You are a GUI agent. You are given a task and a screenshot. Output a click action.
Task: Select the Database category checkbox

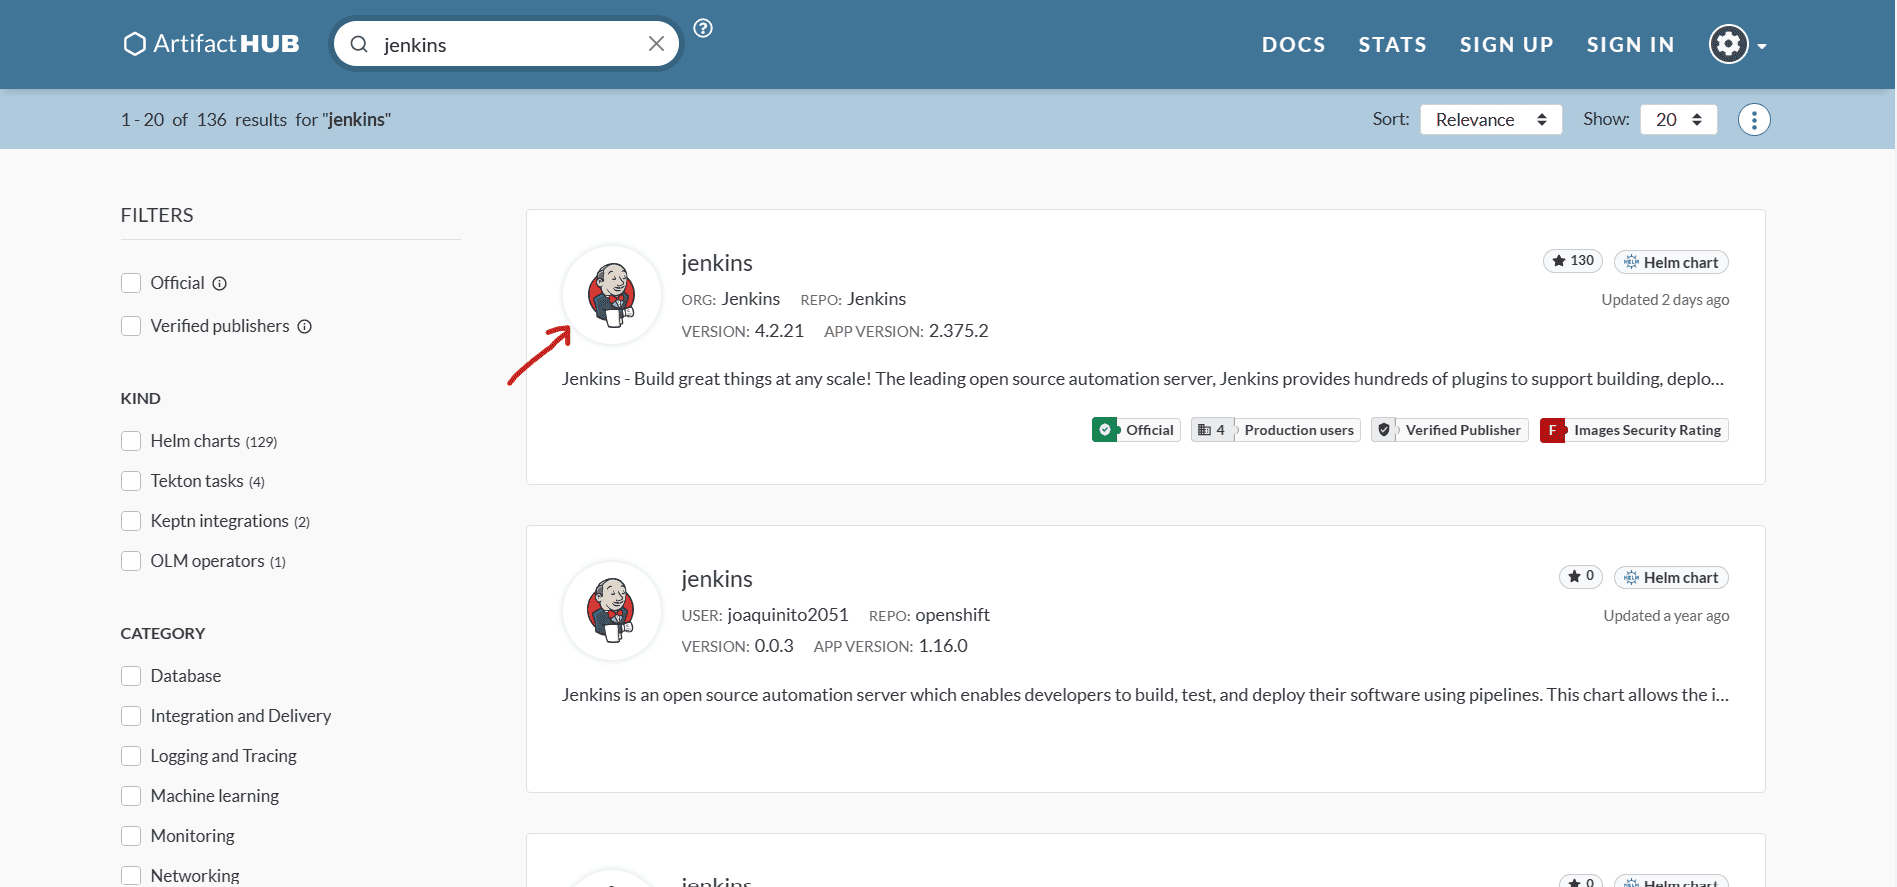pos(131,677)
